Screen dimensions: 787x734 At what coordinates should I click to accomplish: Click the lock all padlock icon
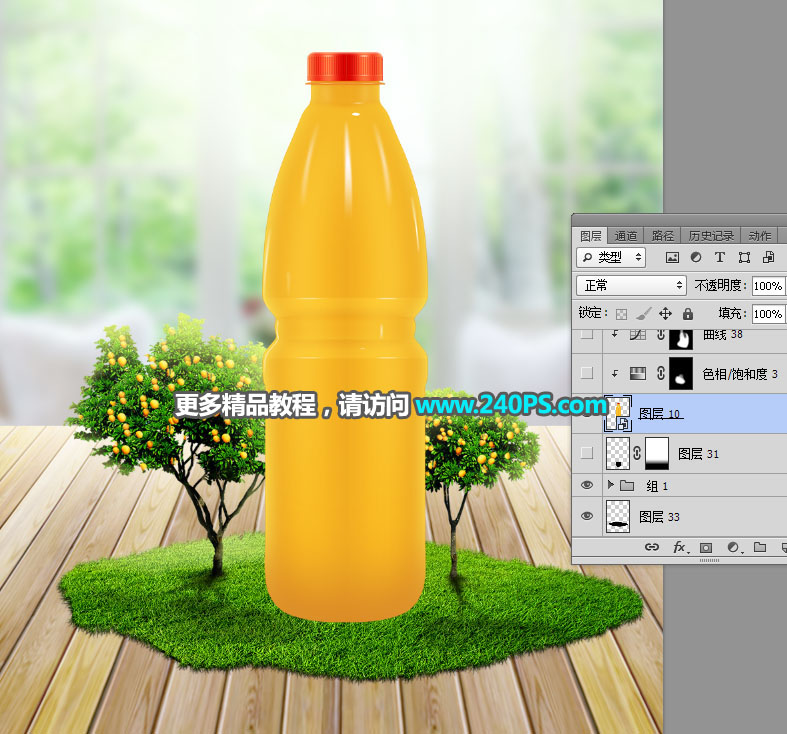coord(687,314)
